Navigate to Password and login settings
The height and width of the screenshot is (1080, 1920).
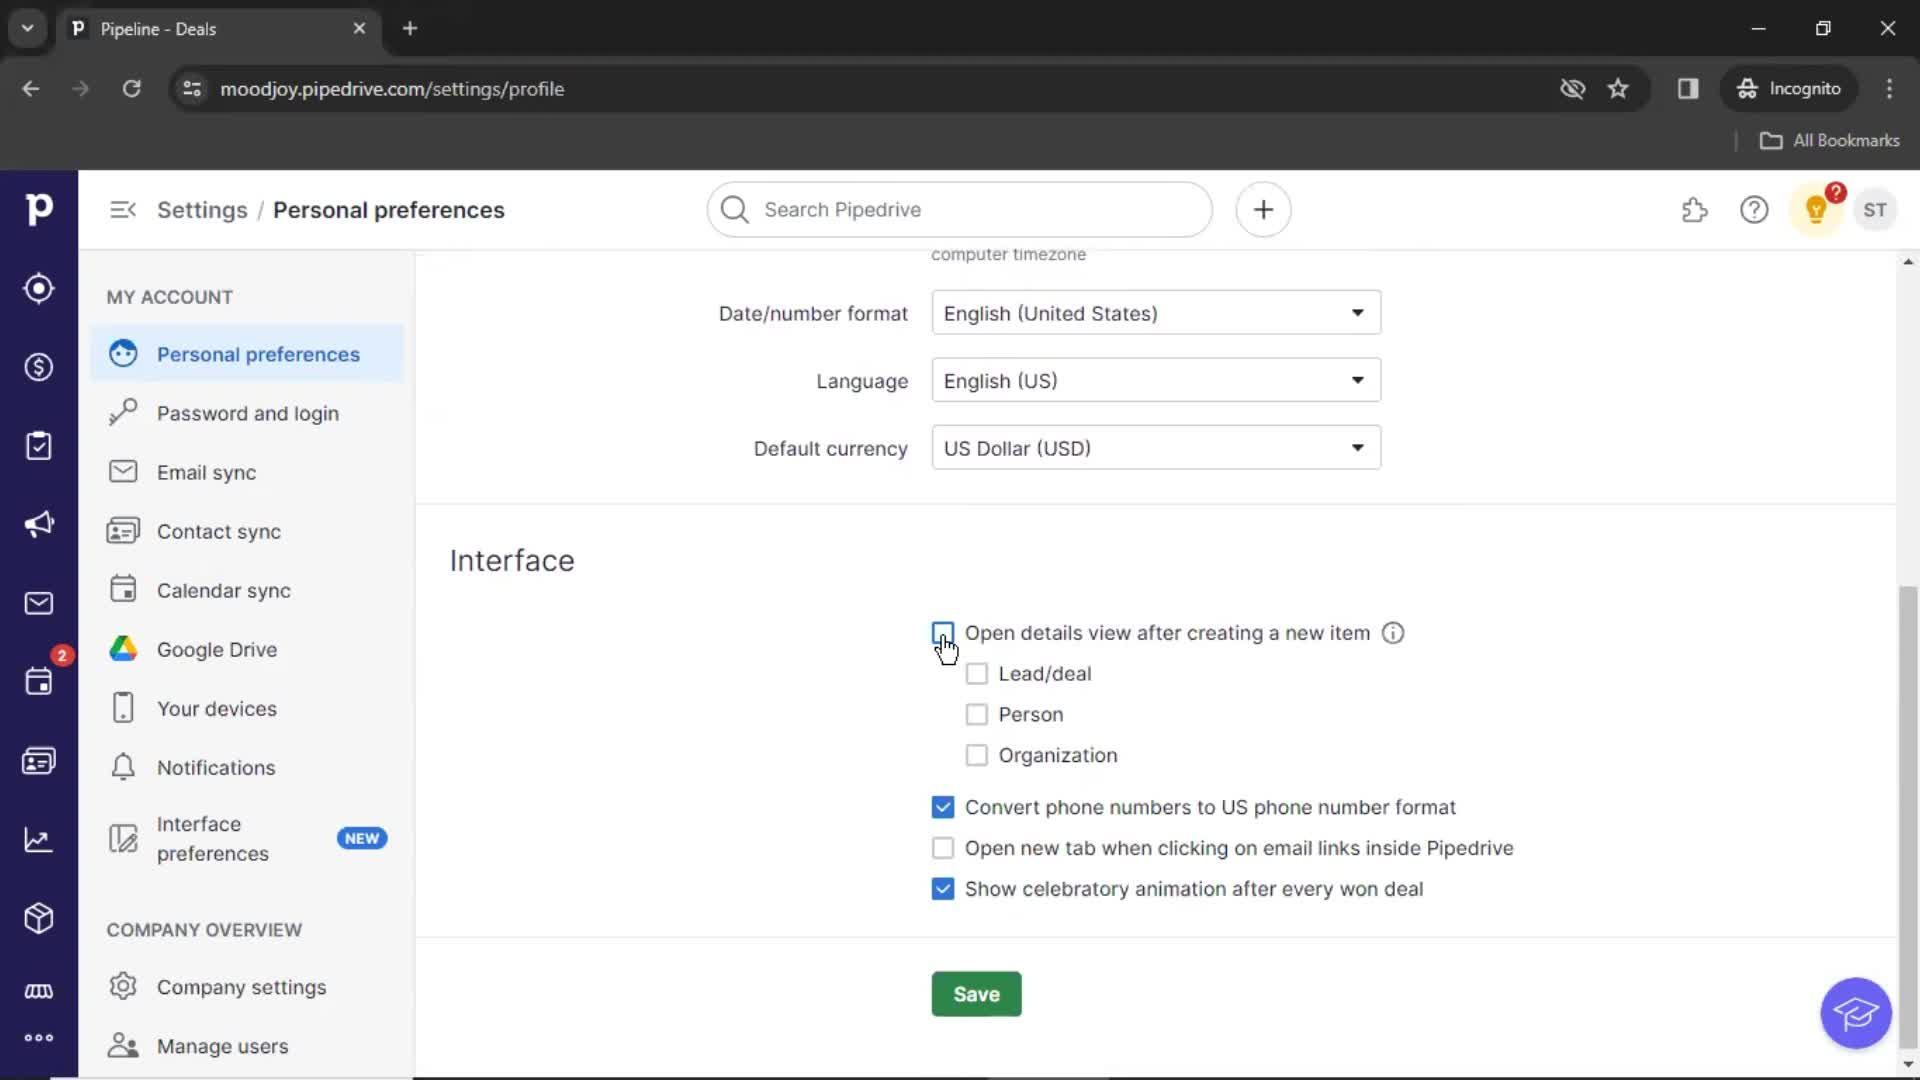[248, 413]
